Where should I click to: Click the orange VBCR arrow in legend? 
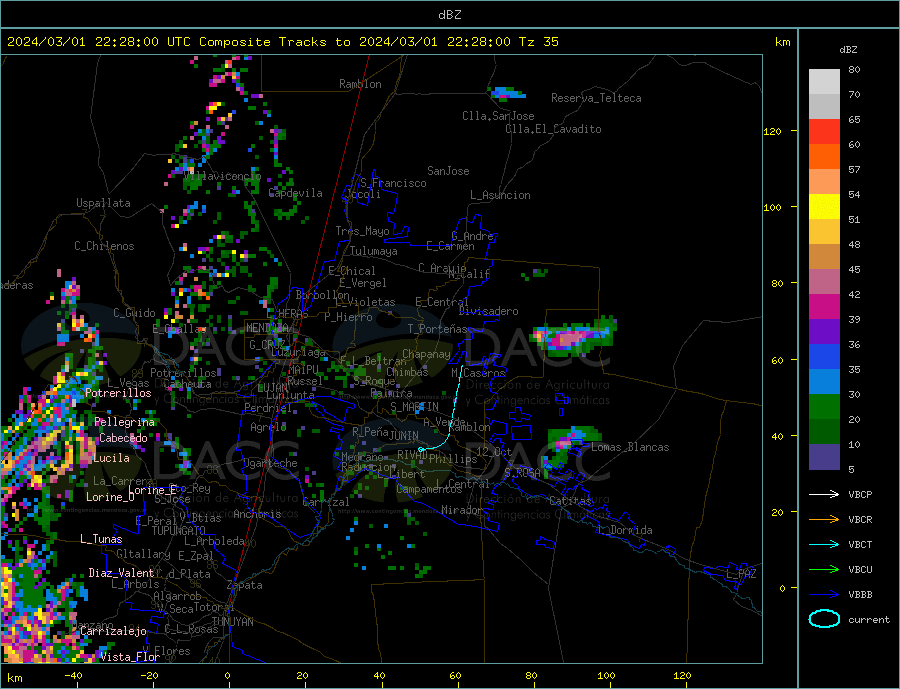click(824, 520)
